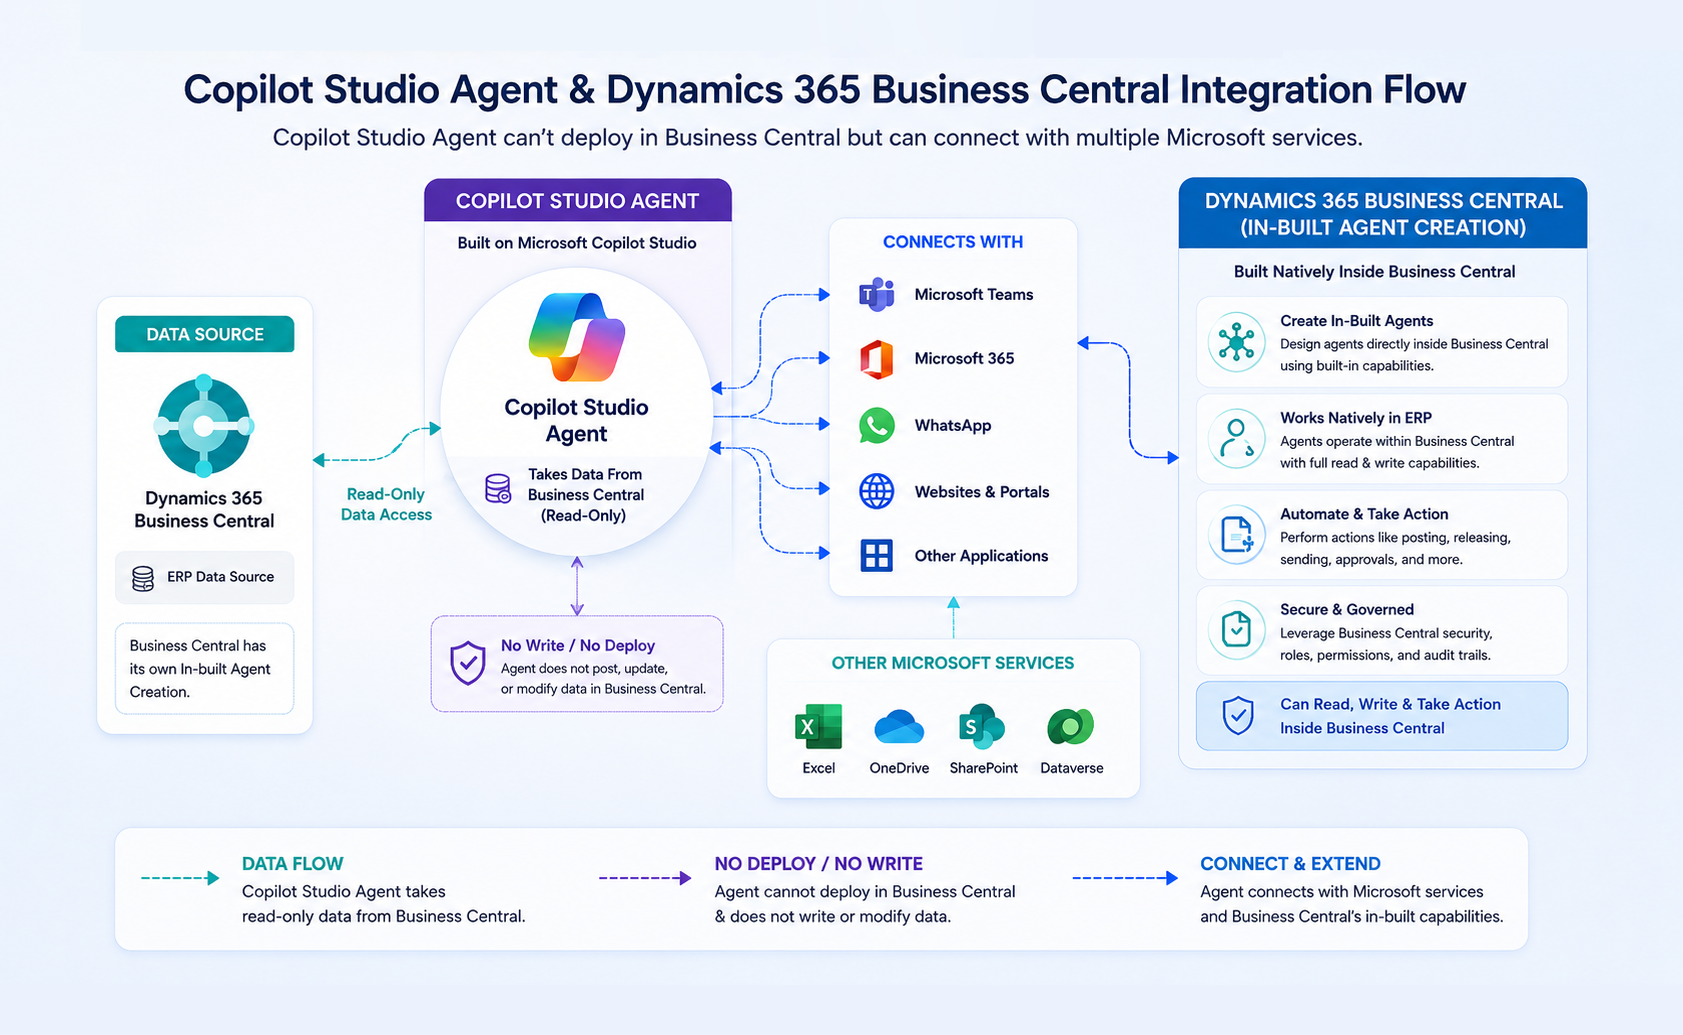The image size is (1683, 1035).
Task: Click the Automate & Take Action heading
Action: [1364, 514]
